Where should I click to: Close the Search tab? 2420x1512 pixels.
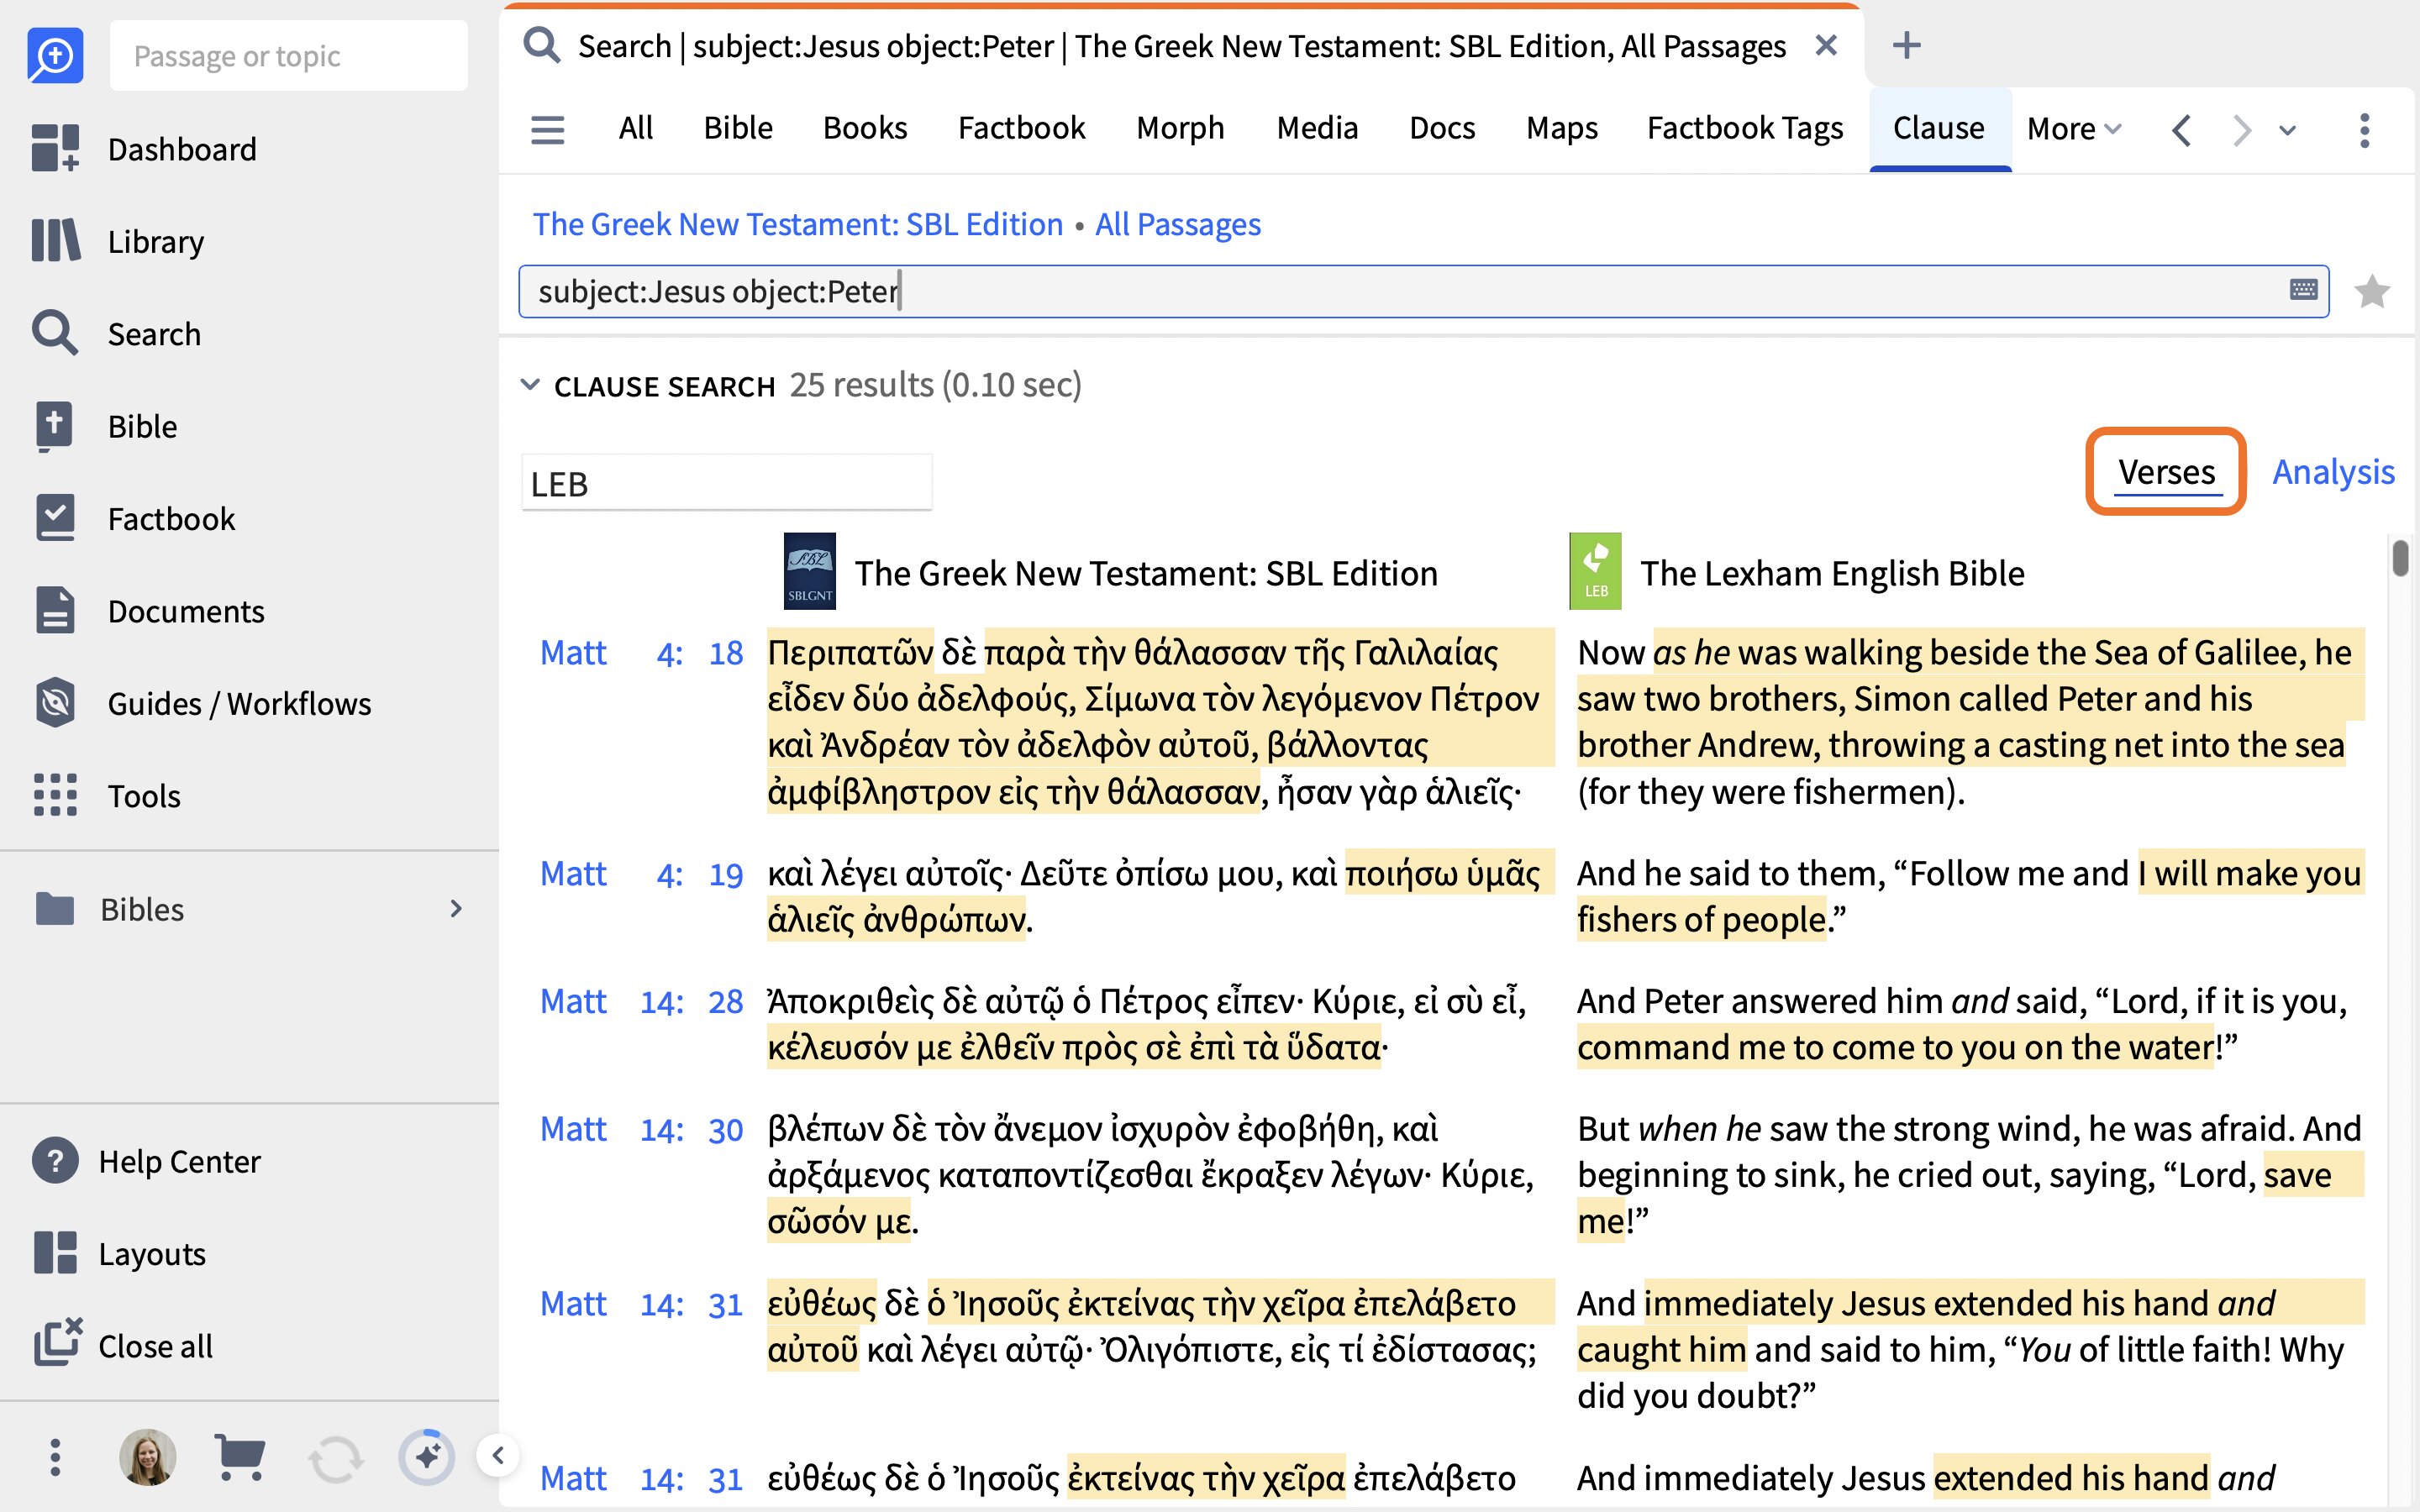click(x=1826, y=45)
